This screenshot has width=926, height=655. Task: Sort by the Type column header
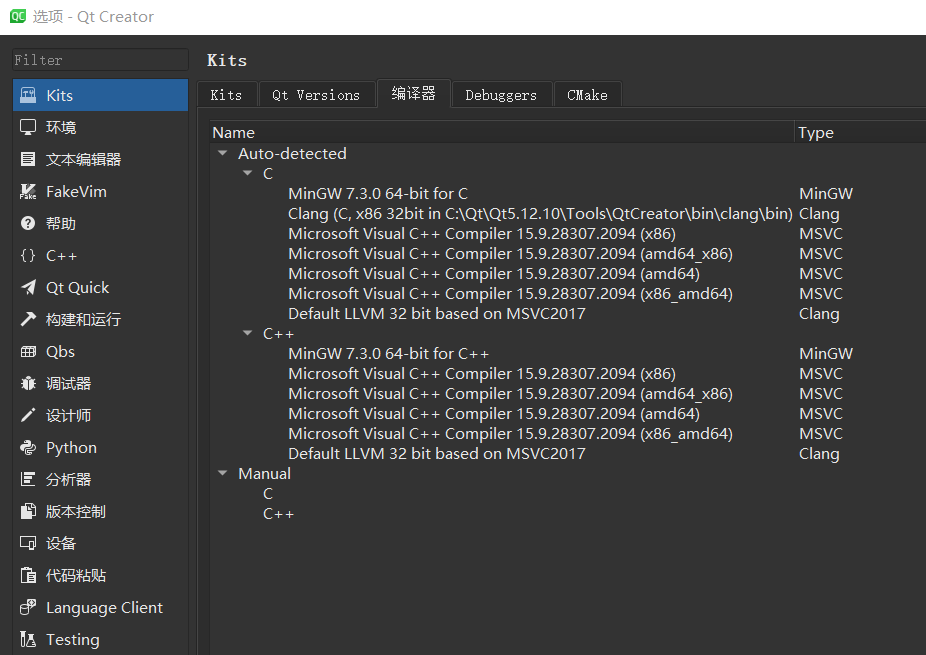coord(860,132)
